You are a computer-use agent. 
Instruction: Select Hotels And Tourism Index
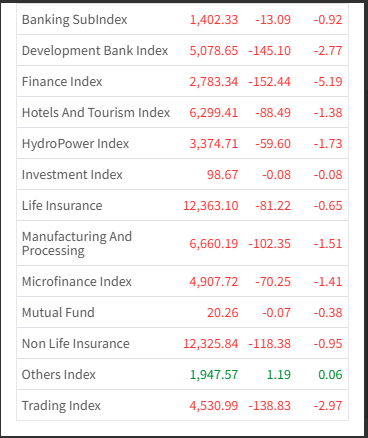[96, 113]
